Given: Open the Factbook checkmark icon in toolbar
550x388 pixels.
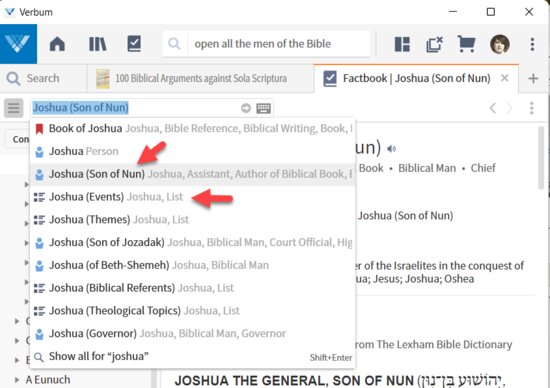Looking at the screenshot, I should [x=134, y=44].
